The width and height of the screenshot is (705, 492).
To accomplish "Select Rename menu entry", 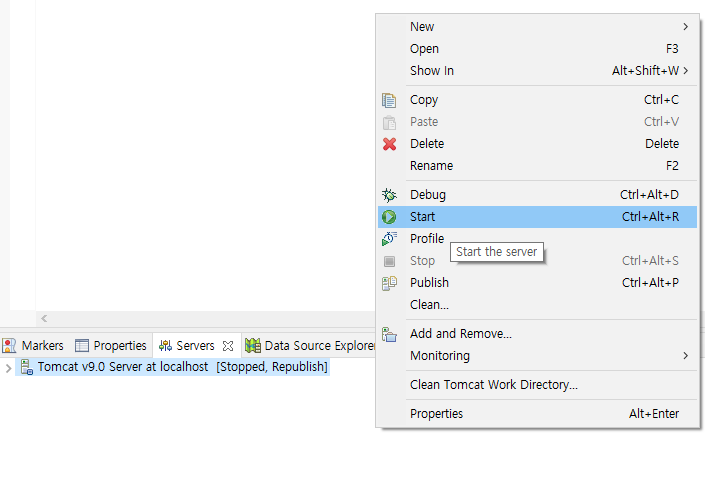I will click(537, 166).
